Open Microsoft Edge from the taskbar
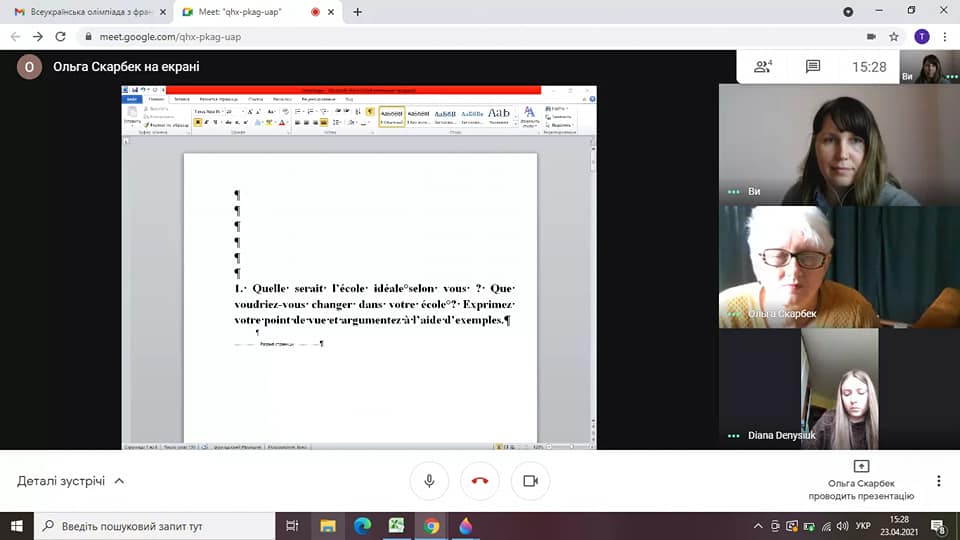Image resolution: width=960 pixels, height=540 pixels. tap(362, 525)
